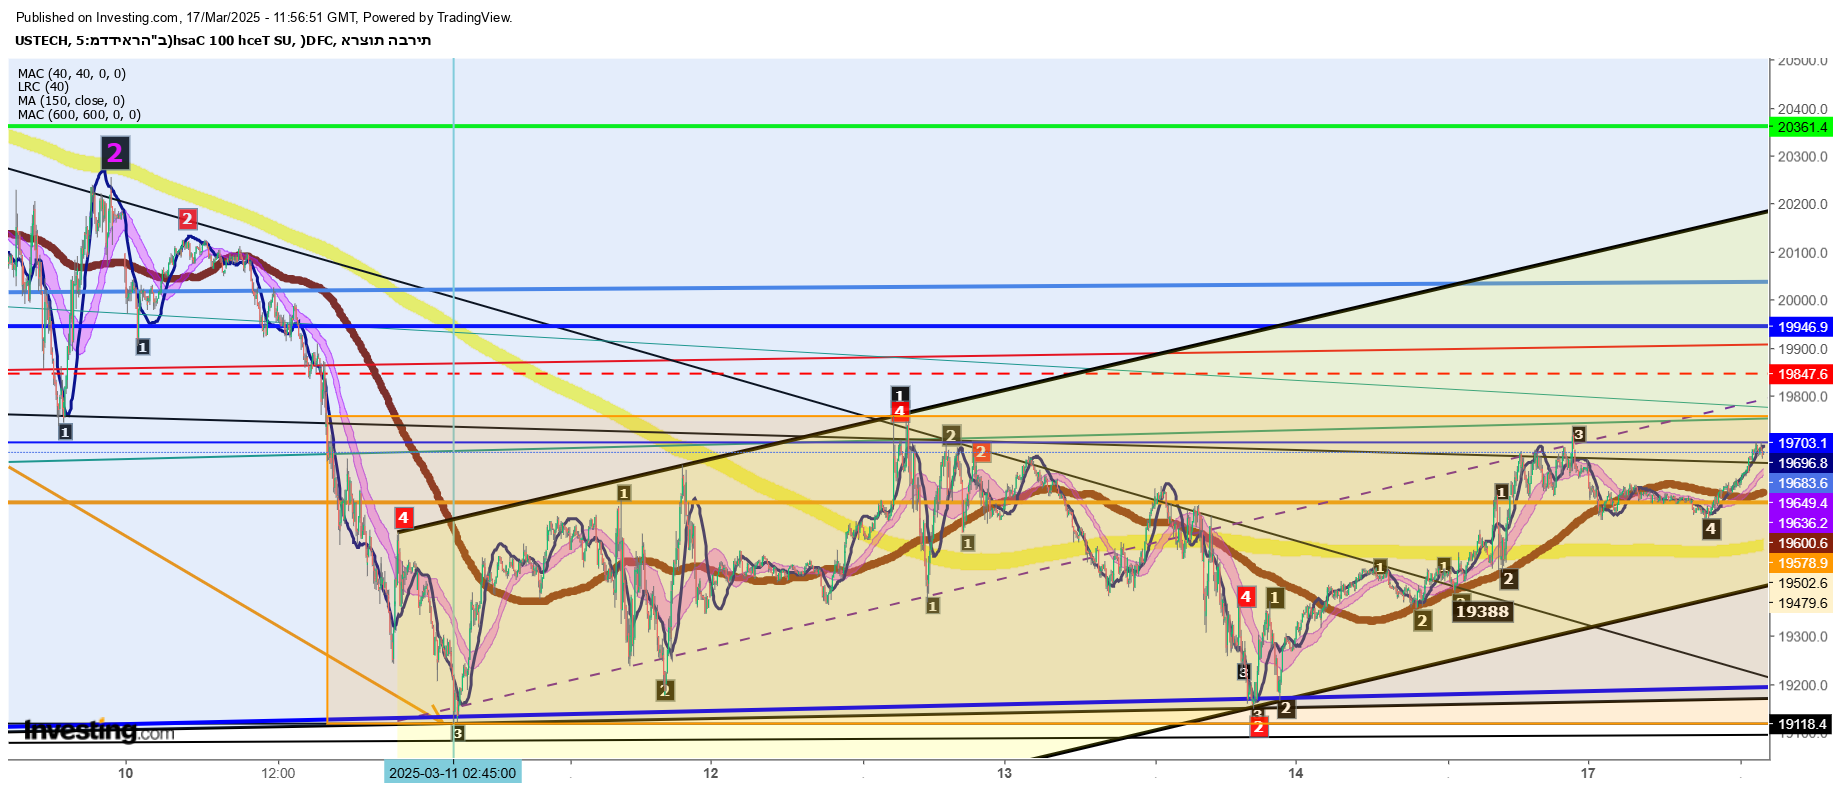Click the 20400.0 price axis tick
1840x788 pixels.
pos(1802,109)
